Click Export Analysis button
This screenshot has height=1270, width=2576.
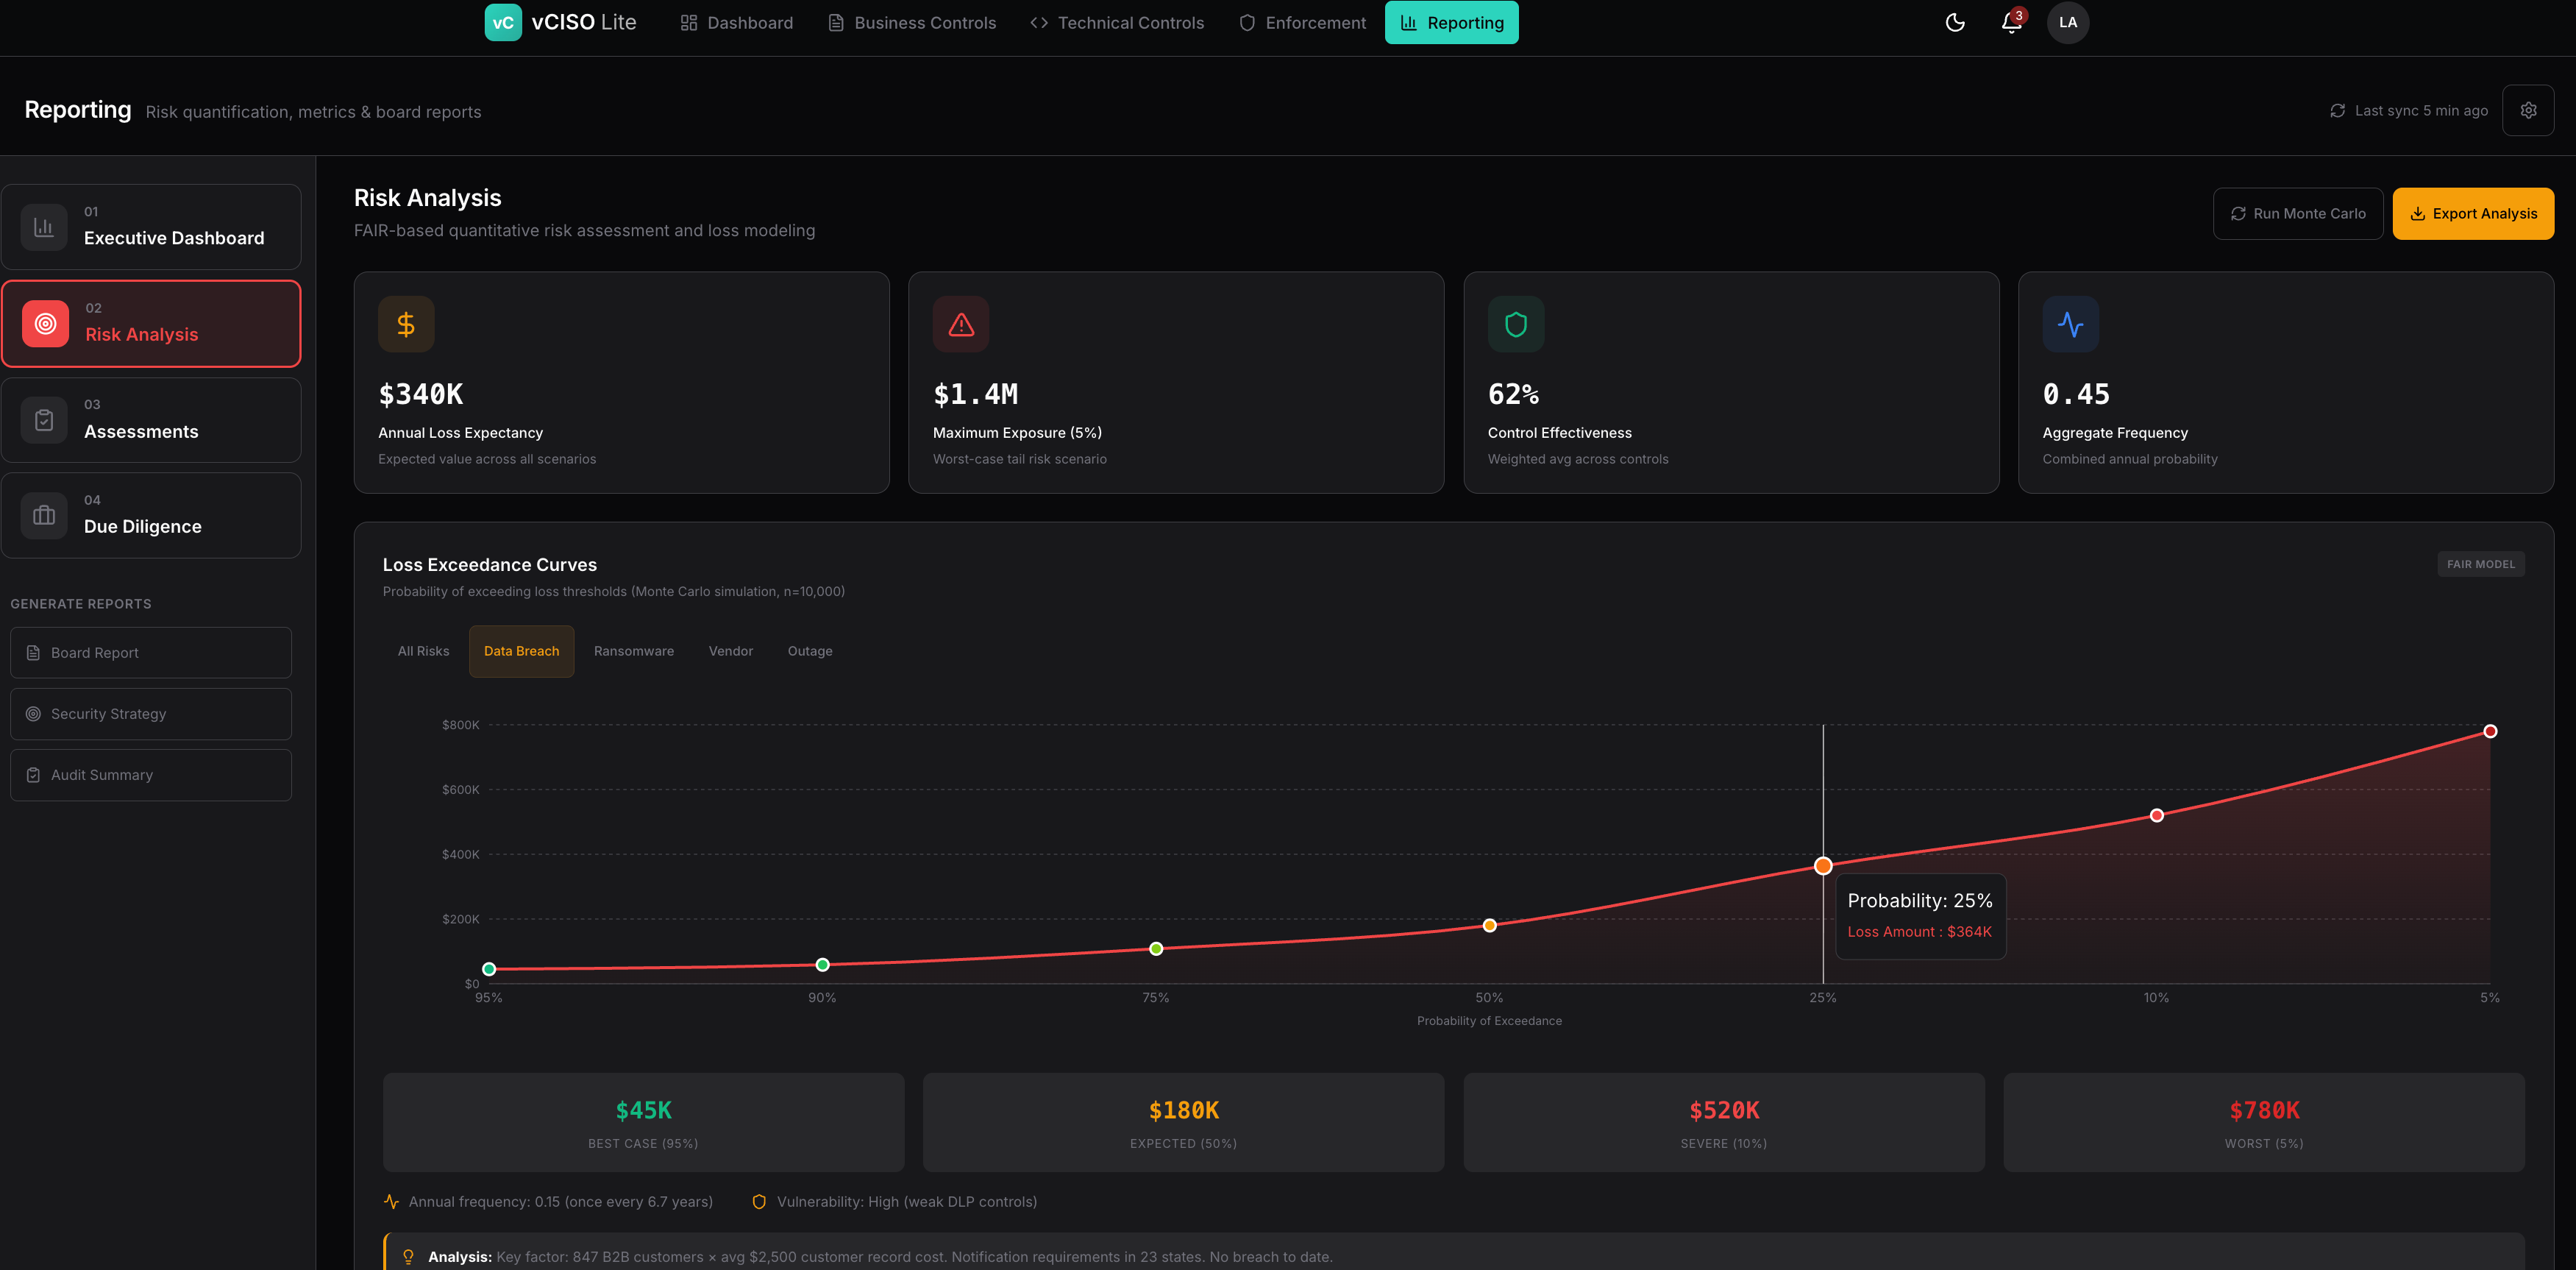click(x=2472, y=214)
